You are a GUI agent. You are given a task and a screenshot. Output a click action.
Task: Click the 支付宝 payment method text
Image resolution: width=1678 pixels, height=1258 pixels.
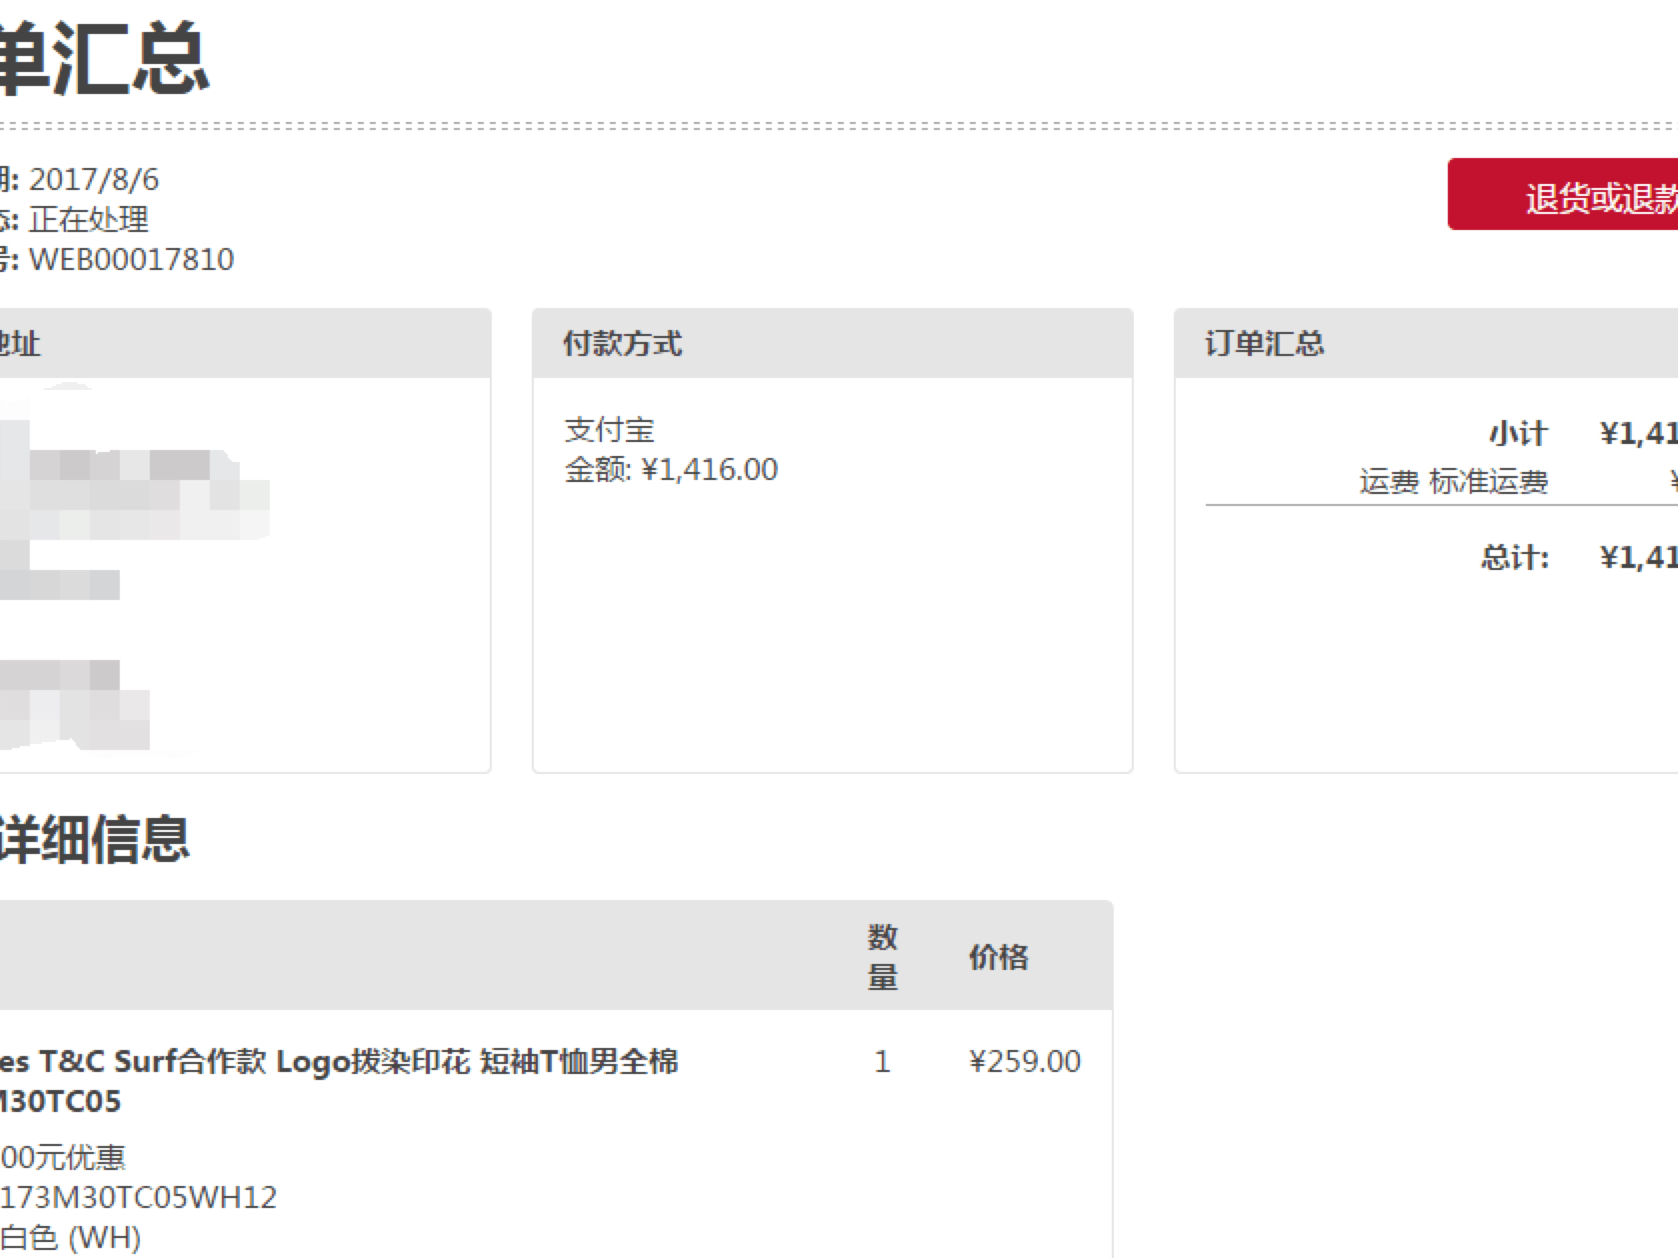click(609, 430)
